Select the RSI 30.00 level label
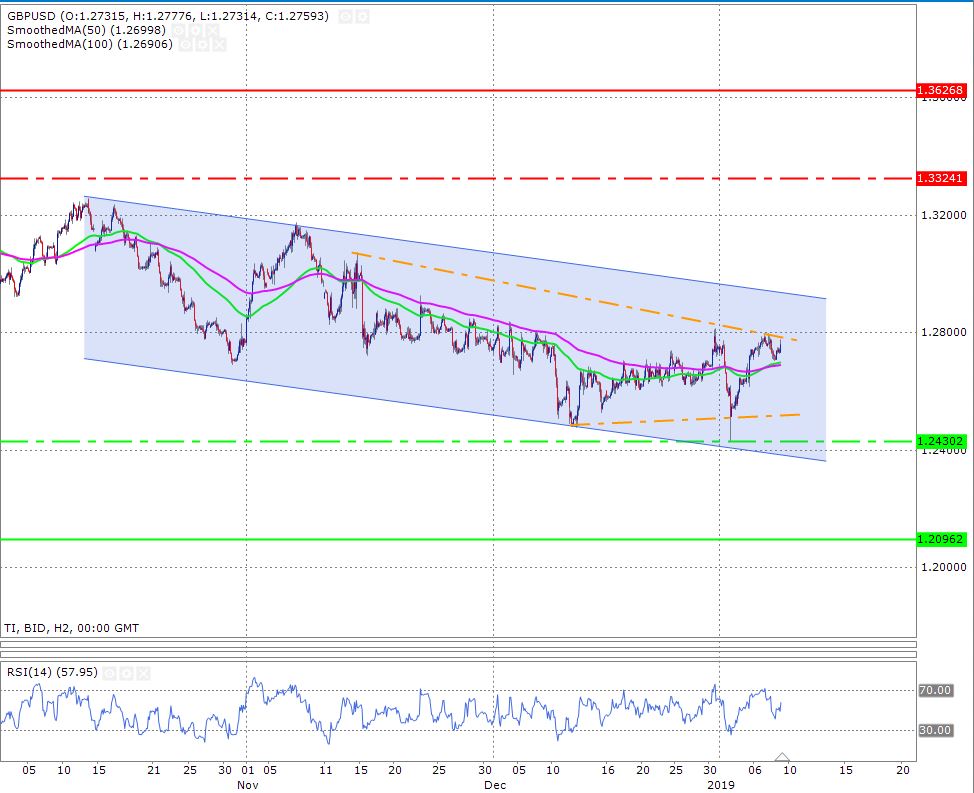Viewport: 974px width, 793px height. click(935, 730)
